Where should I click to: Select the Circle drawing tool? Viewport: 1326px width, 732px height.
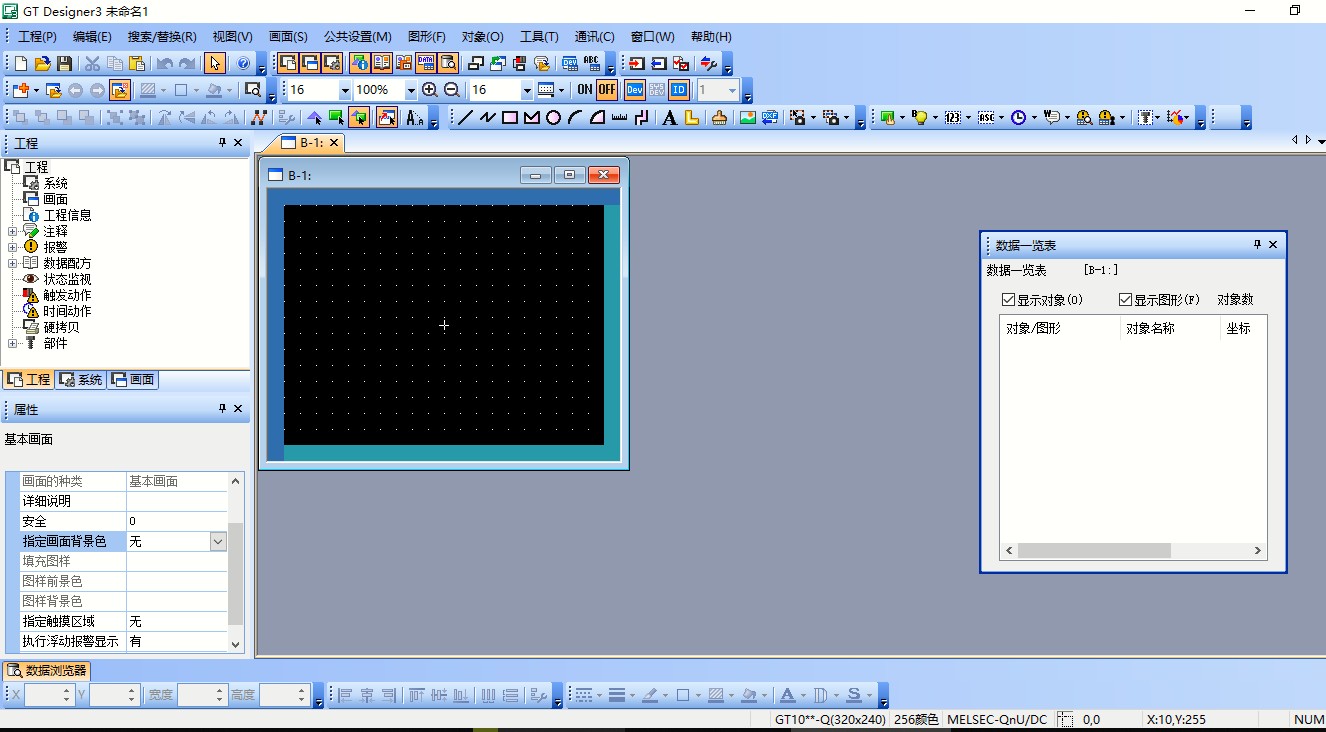[x=553, y=117]
